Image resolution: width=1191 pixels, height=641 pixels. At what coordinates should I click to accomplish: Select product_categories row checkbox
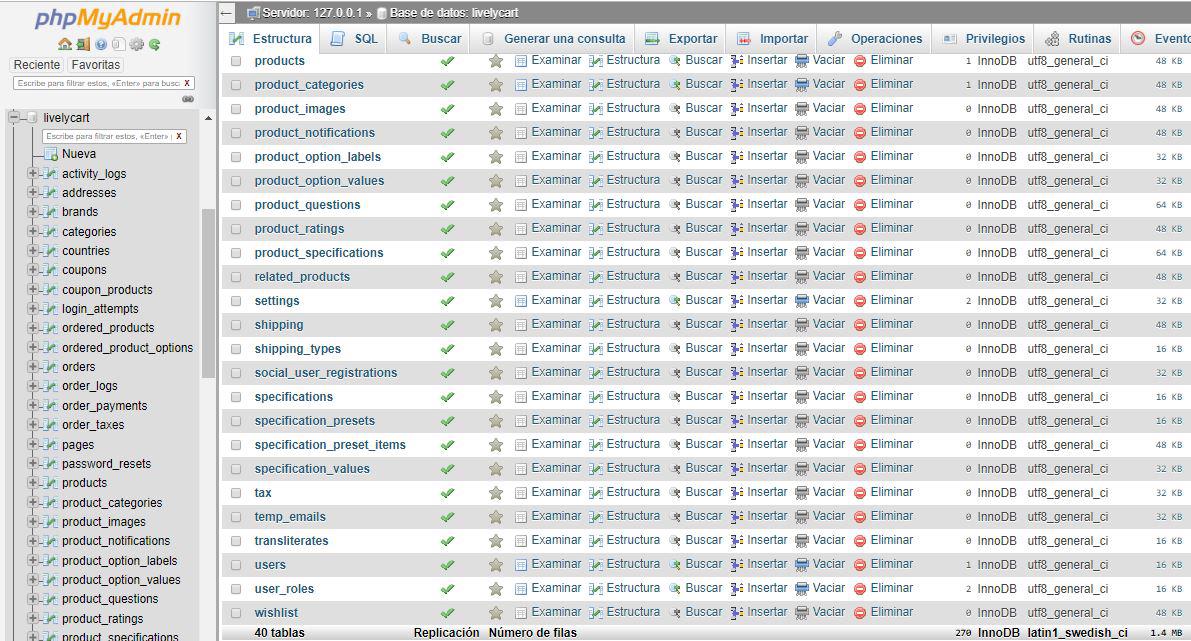pos(236,85)
